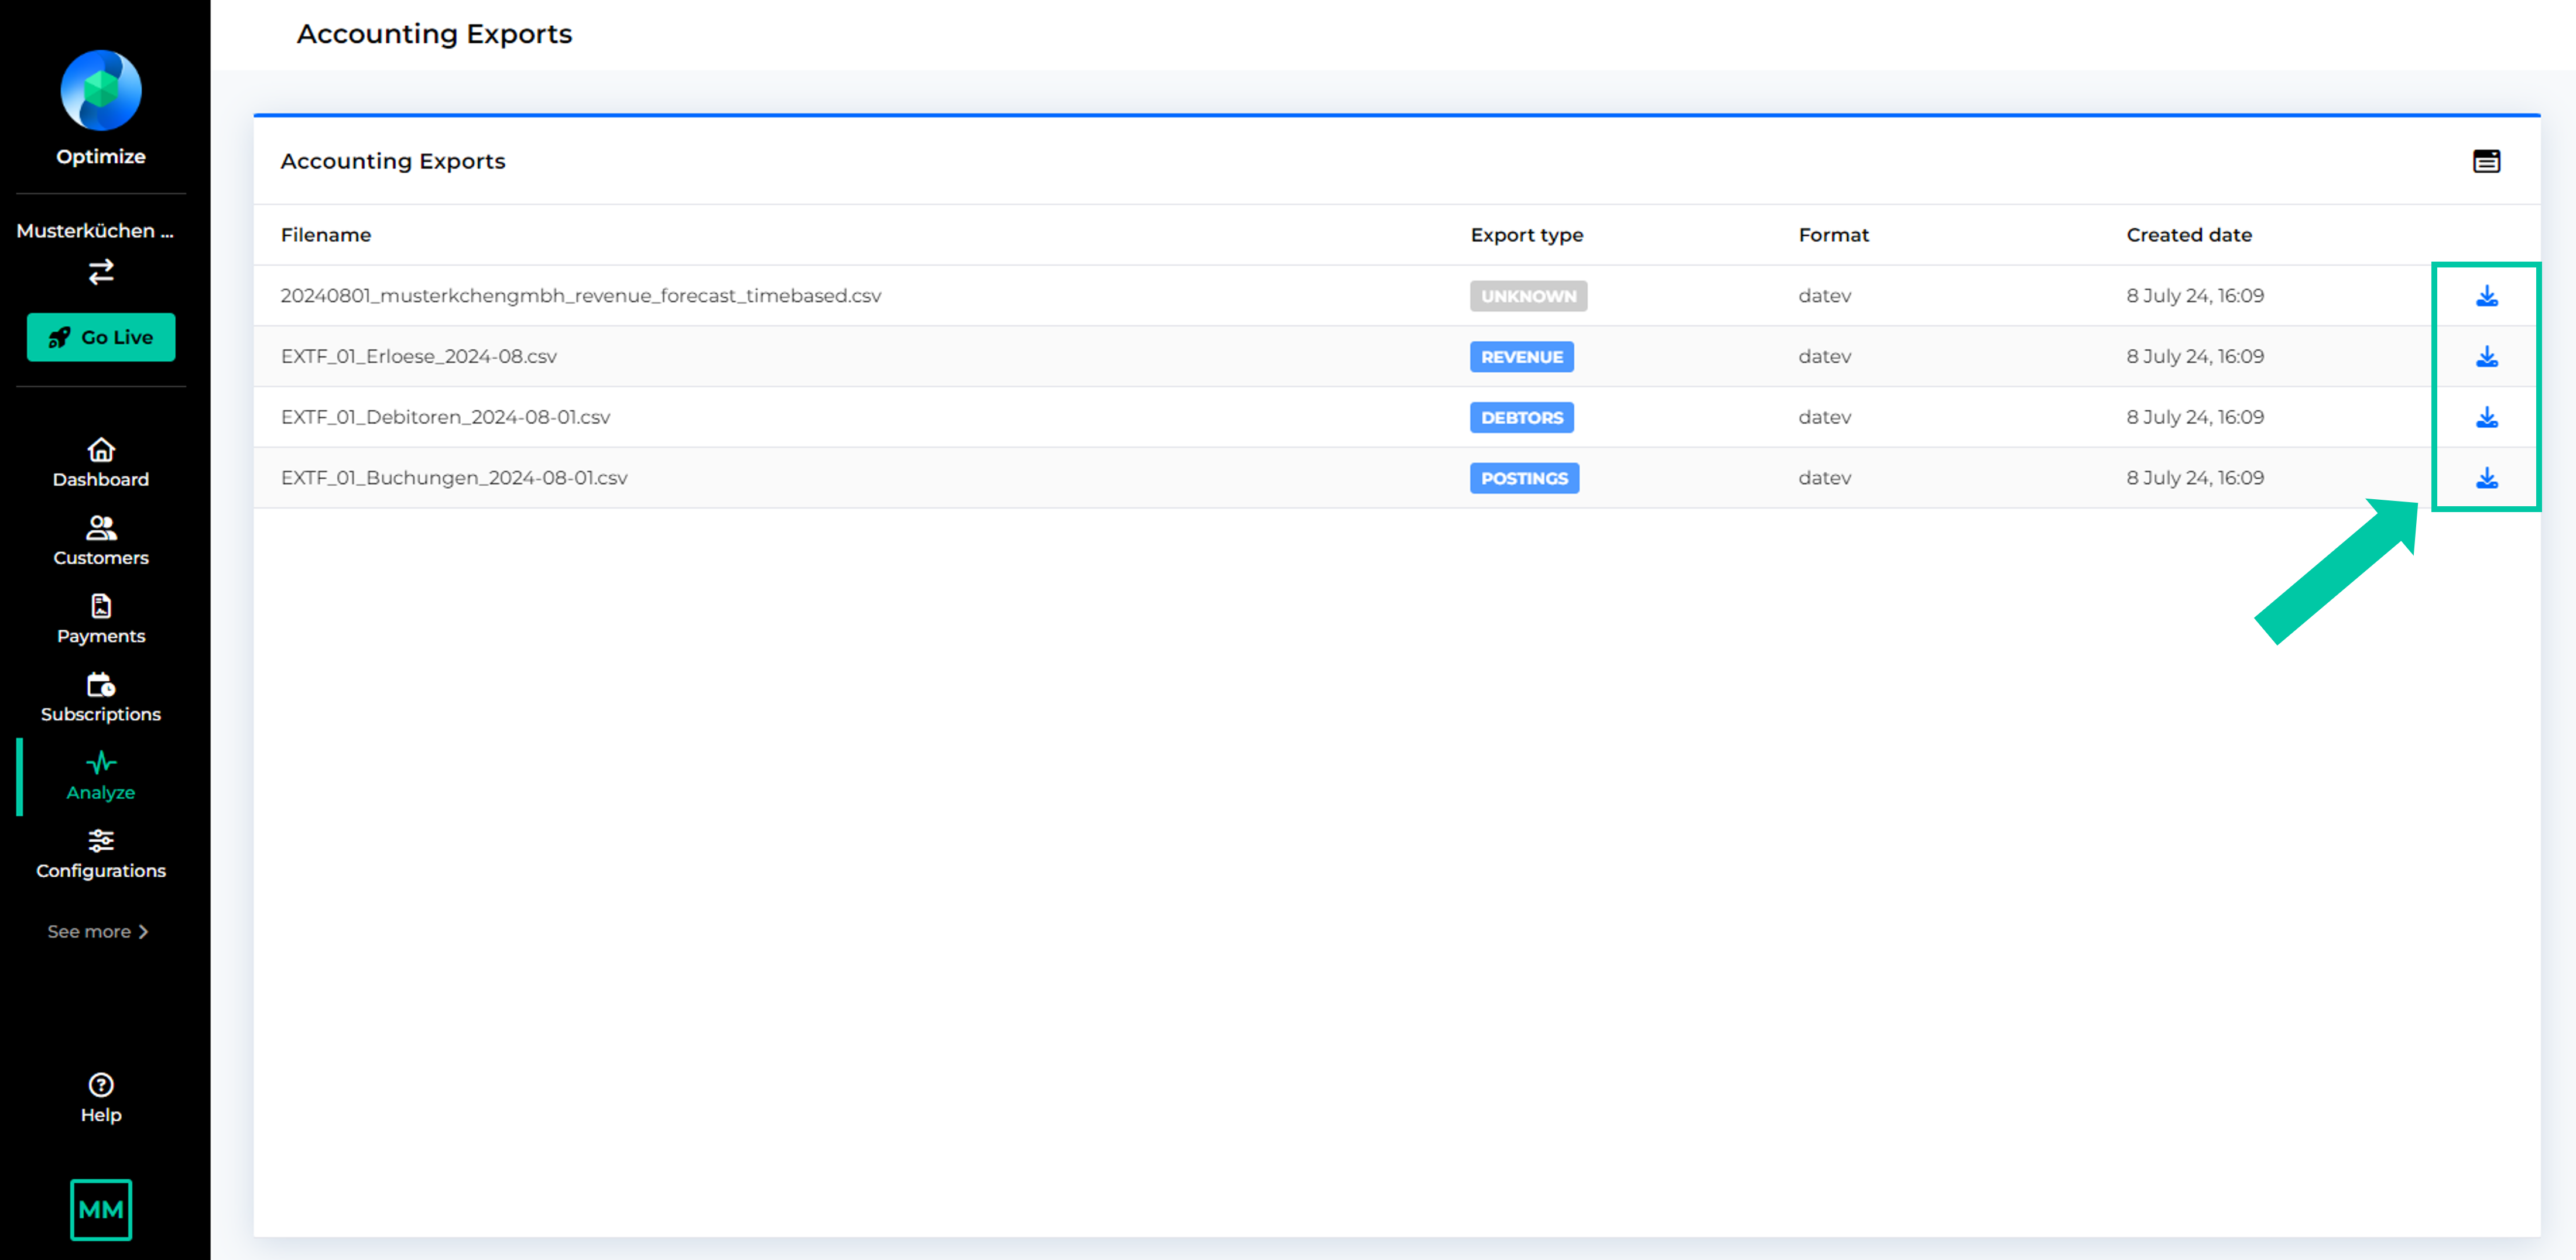Click the POSTINGS export type badge
This screenshot has width=2576, height=1260.
(x=1524, y=478)
